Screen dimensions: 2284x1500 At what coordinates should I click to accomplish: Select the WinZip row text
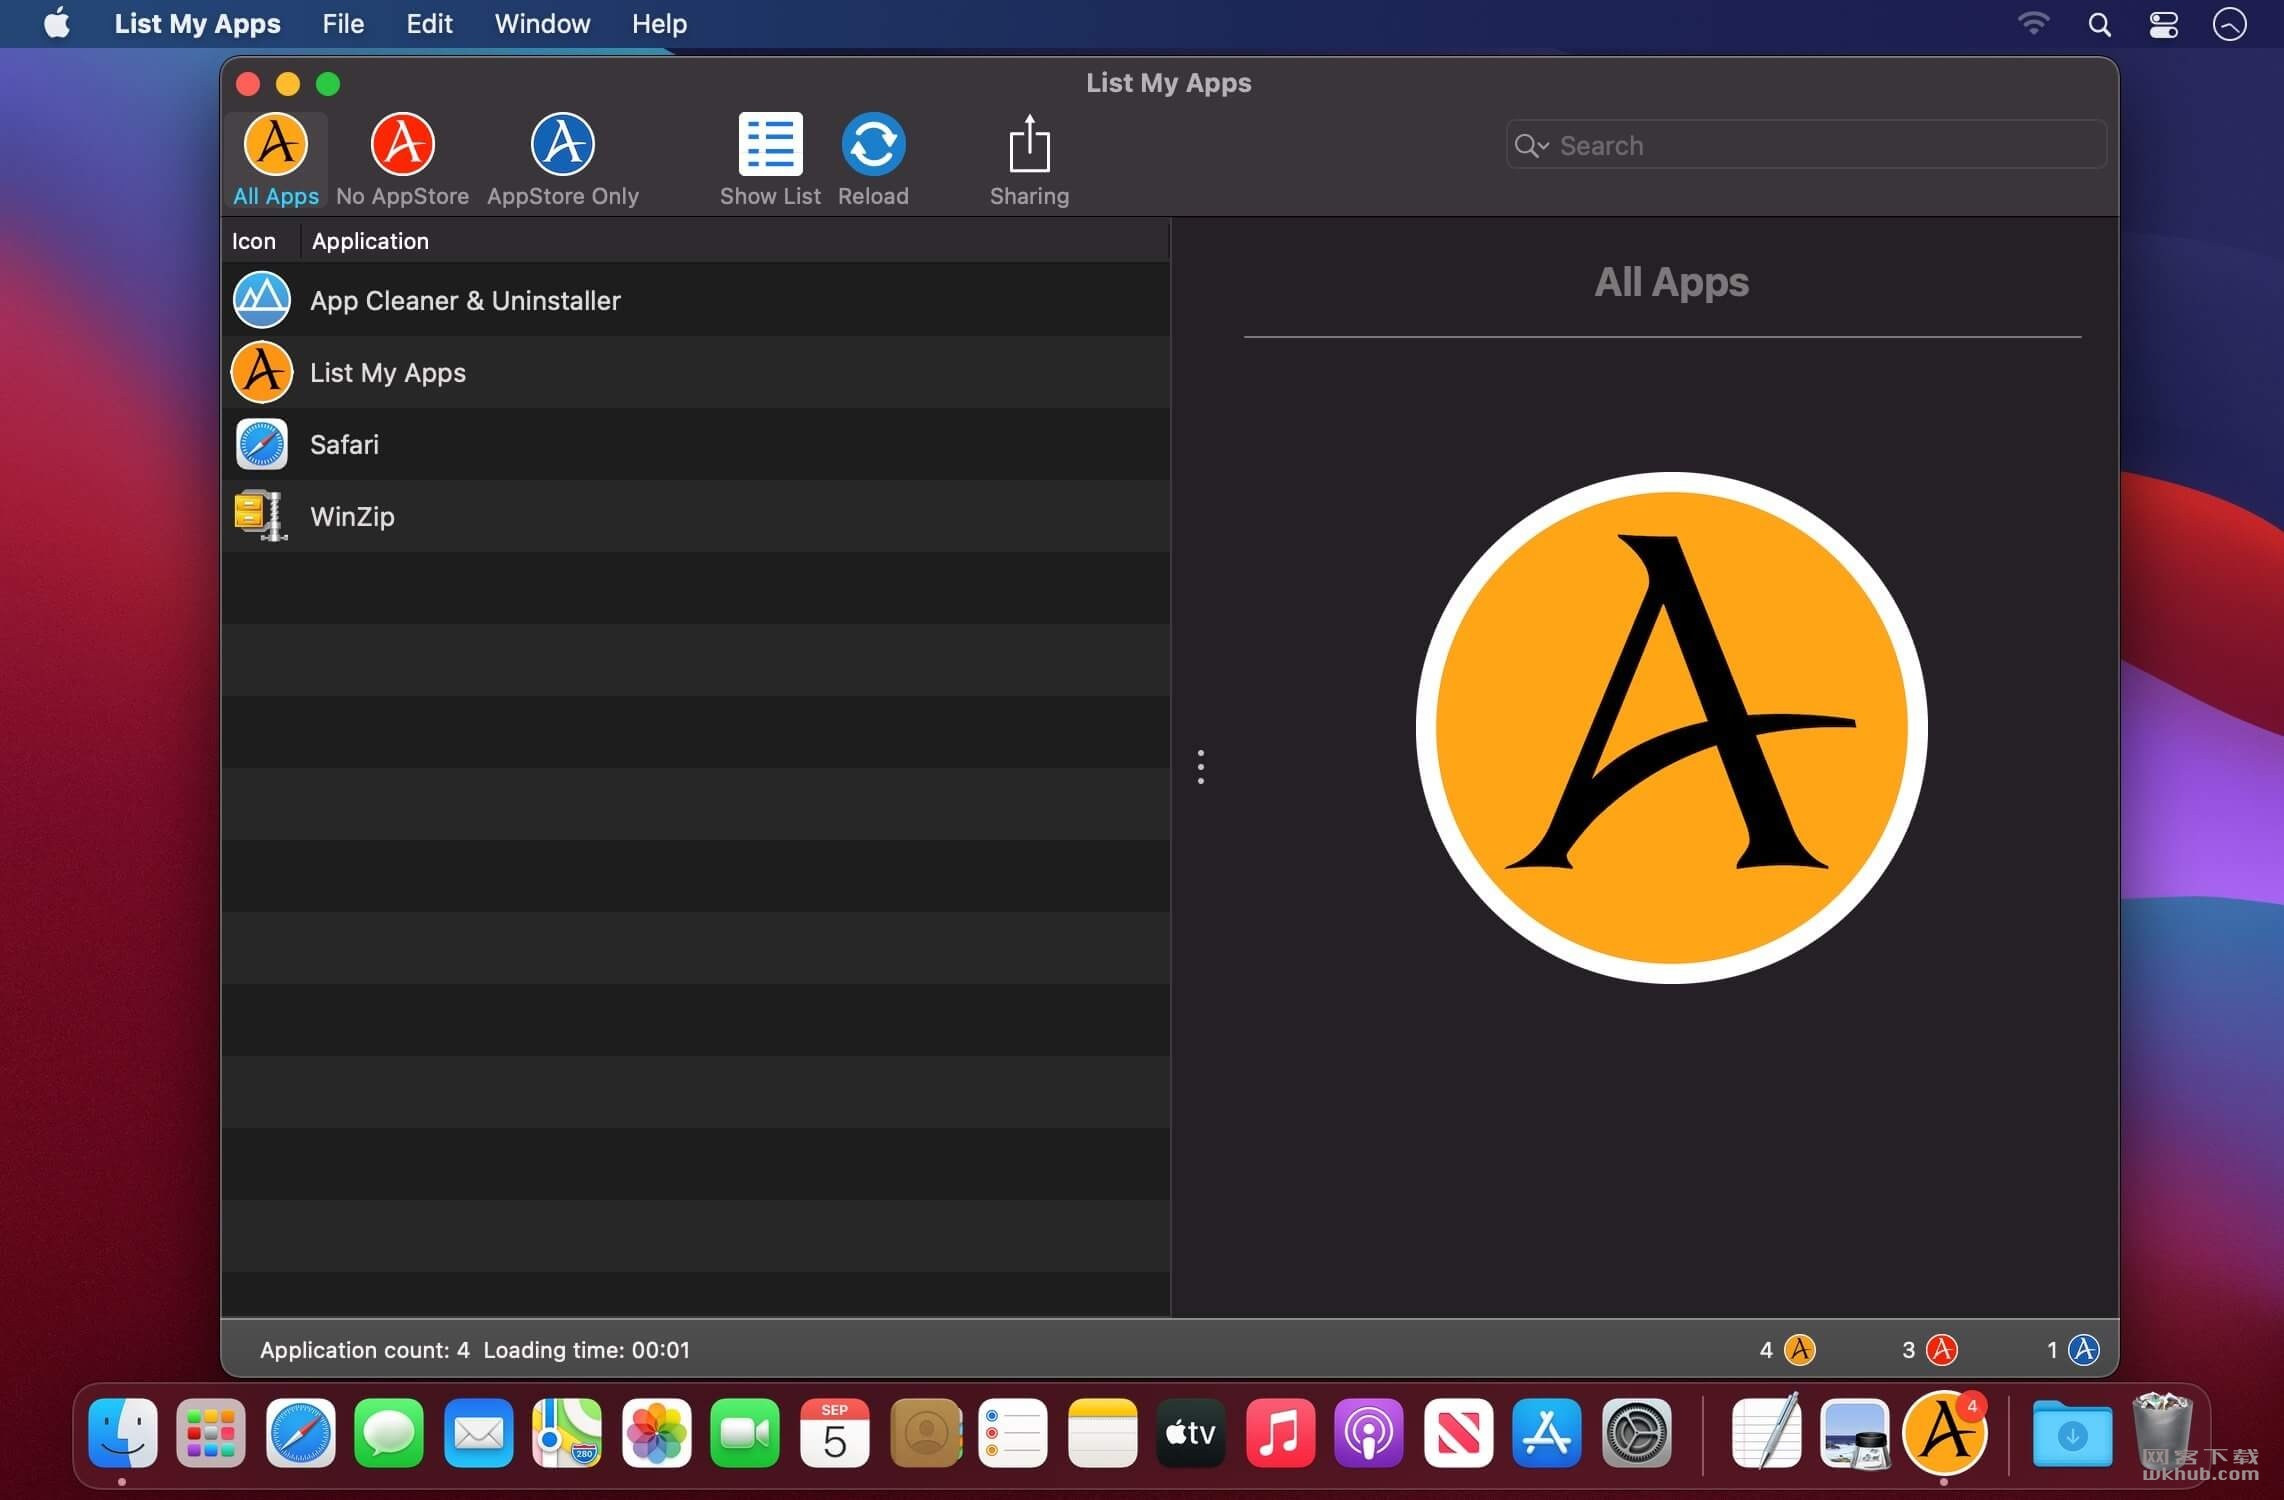click(352, 517)
